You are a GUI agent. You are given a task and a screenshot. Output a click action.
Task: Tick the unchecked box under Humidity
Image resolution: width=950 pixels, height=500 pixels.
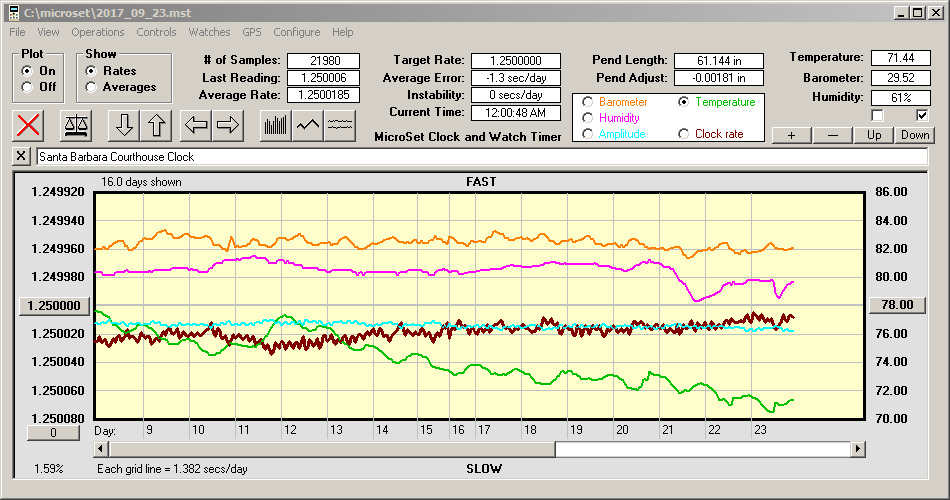877,115
